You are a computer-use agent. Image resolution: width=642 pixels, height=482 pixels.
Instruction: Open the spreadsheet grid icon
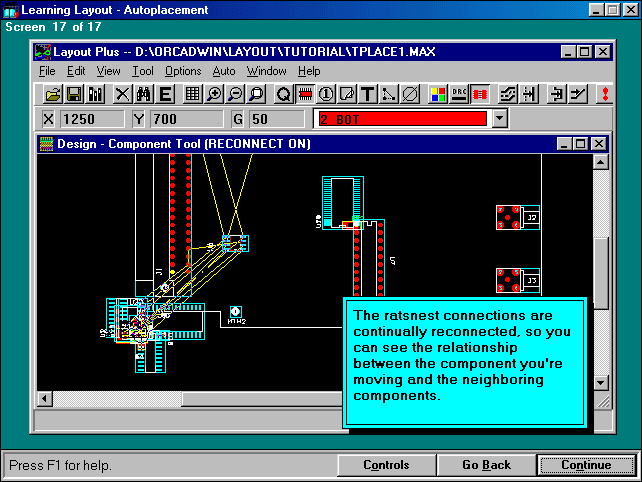tap(192, 94)
